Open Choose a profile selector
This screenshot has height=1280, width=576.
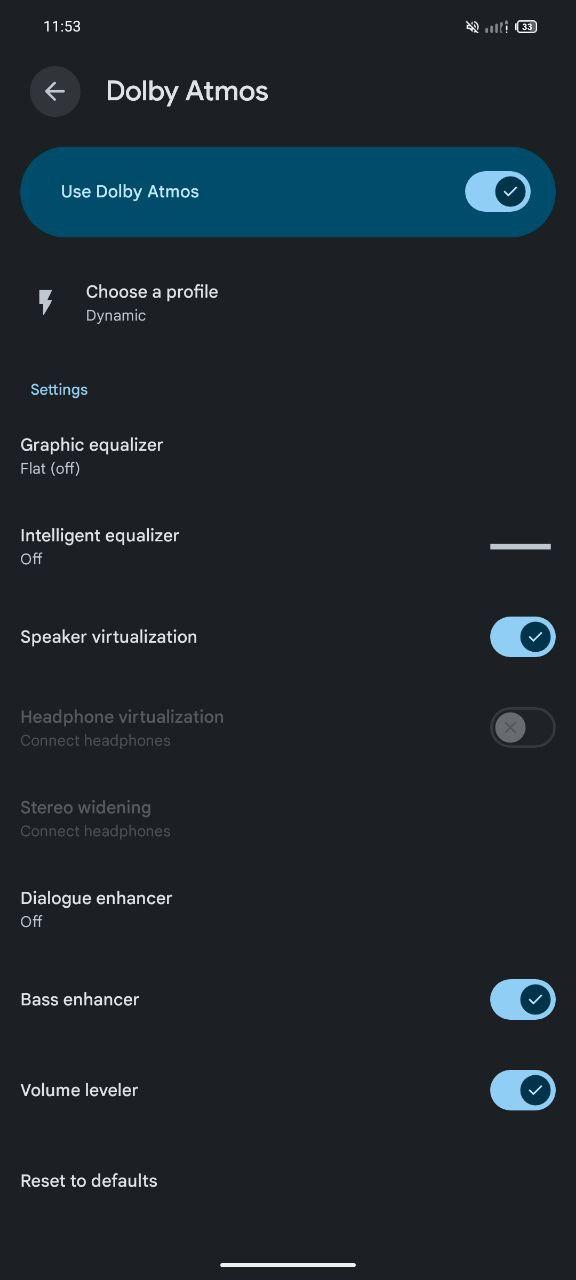point(288,303)
